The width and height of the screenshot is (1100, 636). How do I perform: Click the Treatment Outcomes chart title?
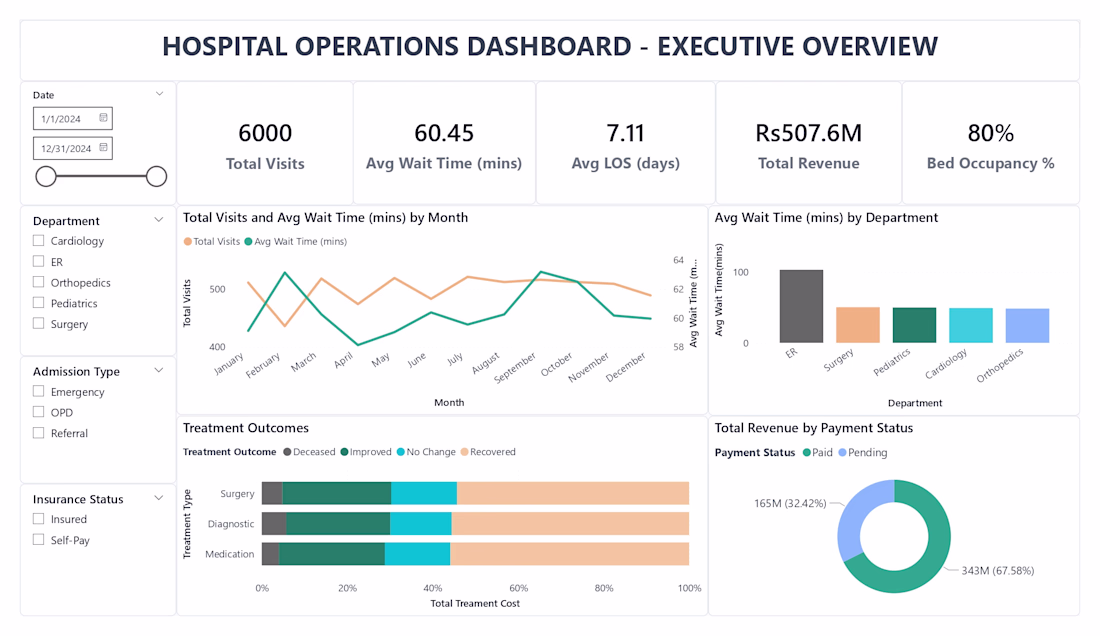[246, 428]
